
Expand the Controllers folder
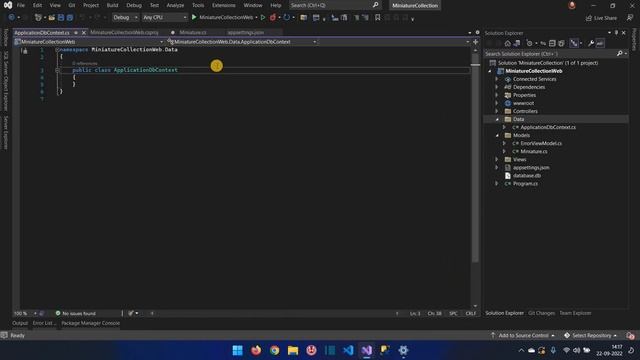(497, 111)
